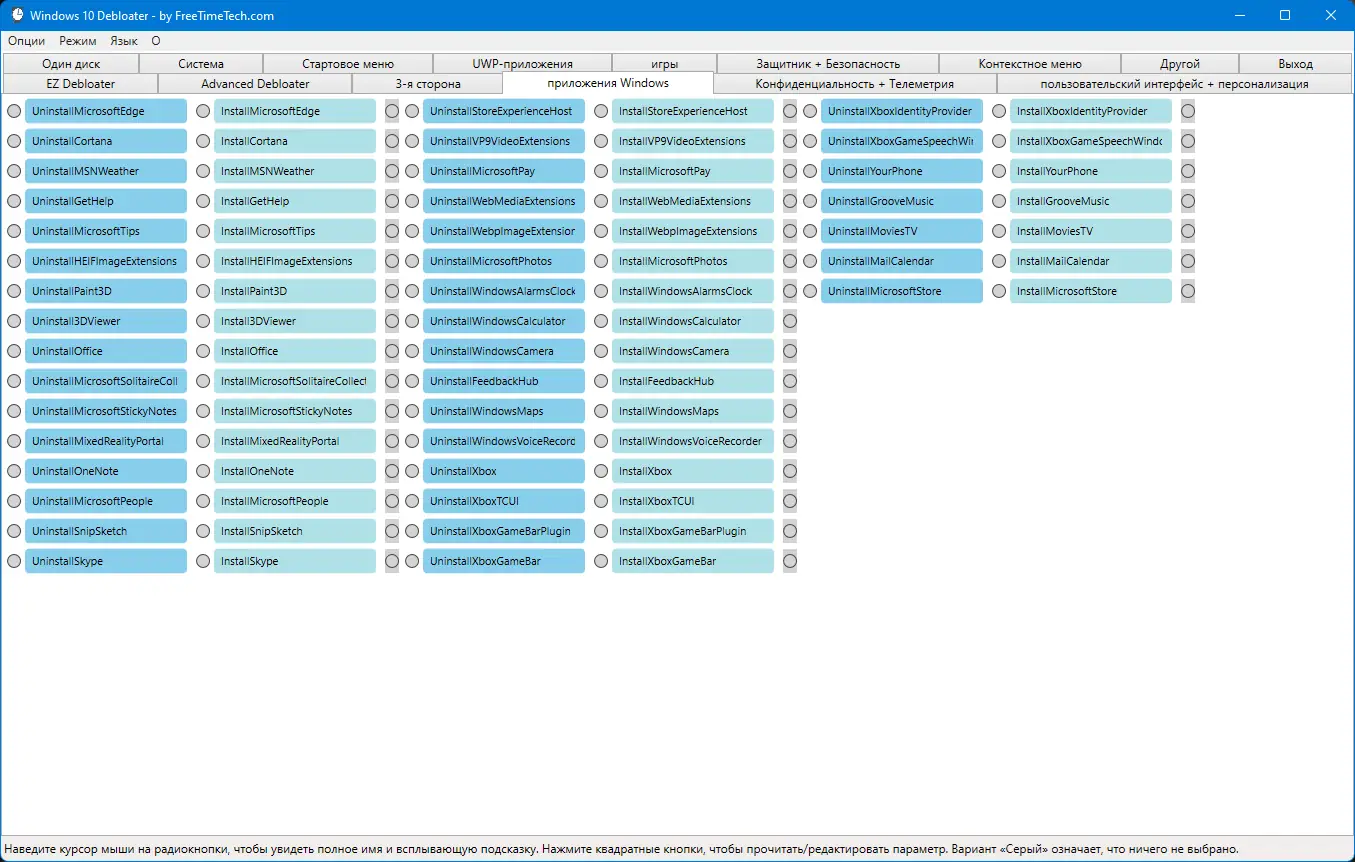Click gray square button right of InstallMailCalendar
Image resolution: width=1355 pixels, height=862 pixels.
[1188, 261]
